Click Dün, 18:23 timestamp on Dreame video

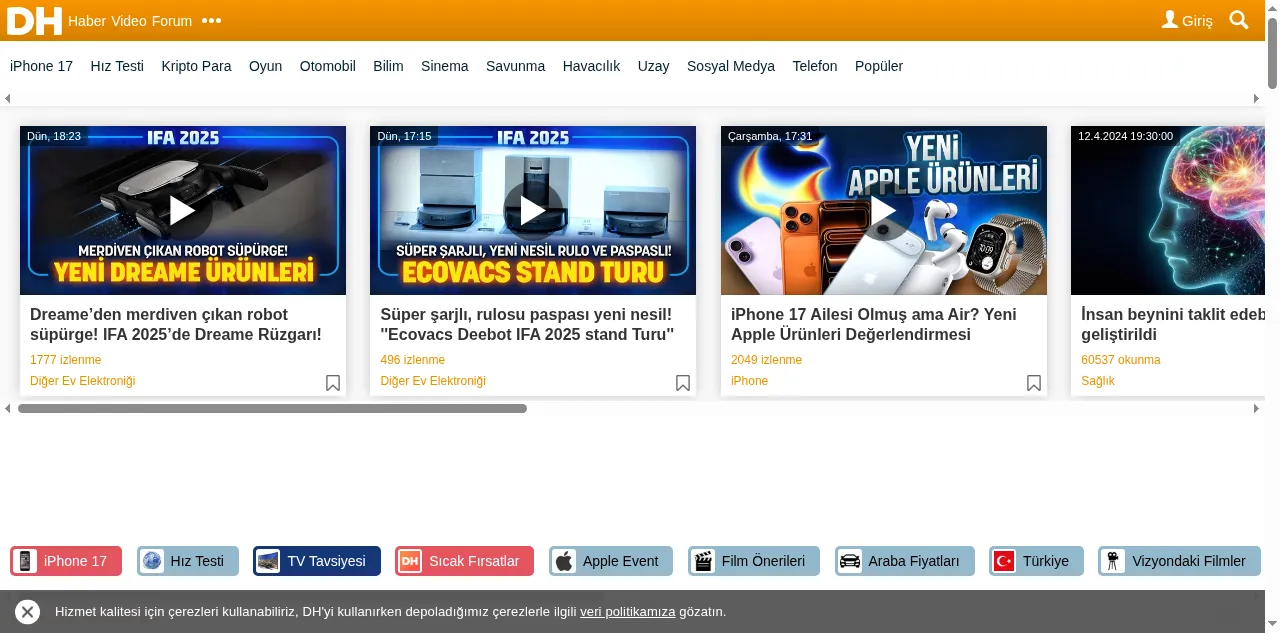pyautogui.click(x=54, y=136)
